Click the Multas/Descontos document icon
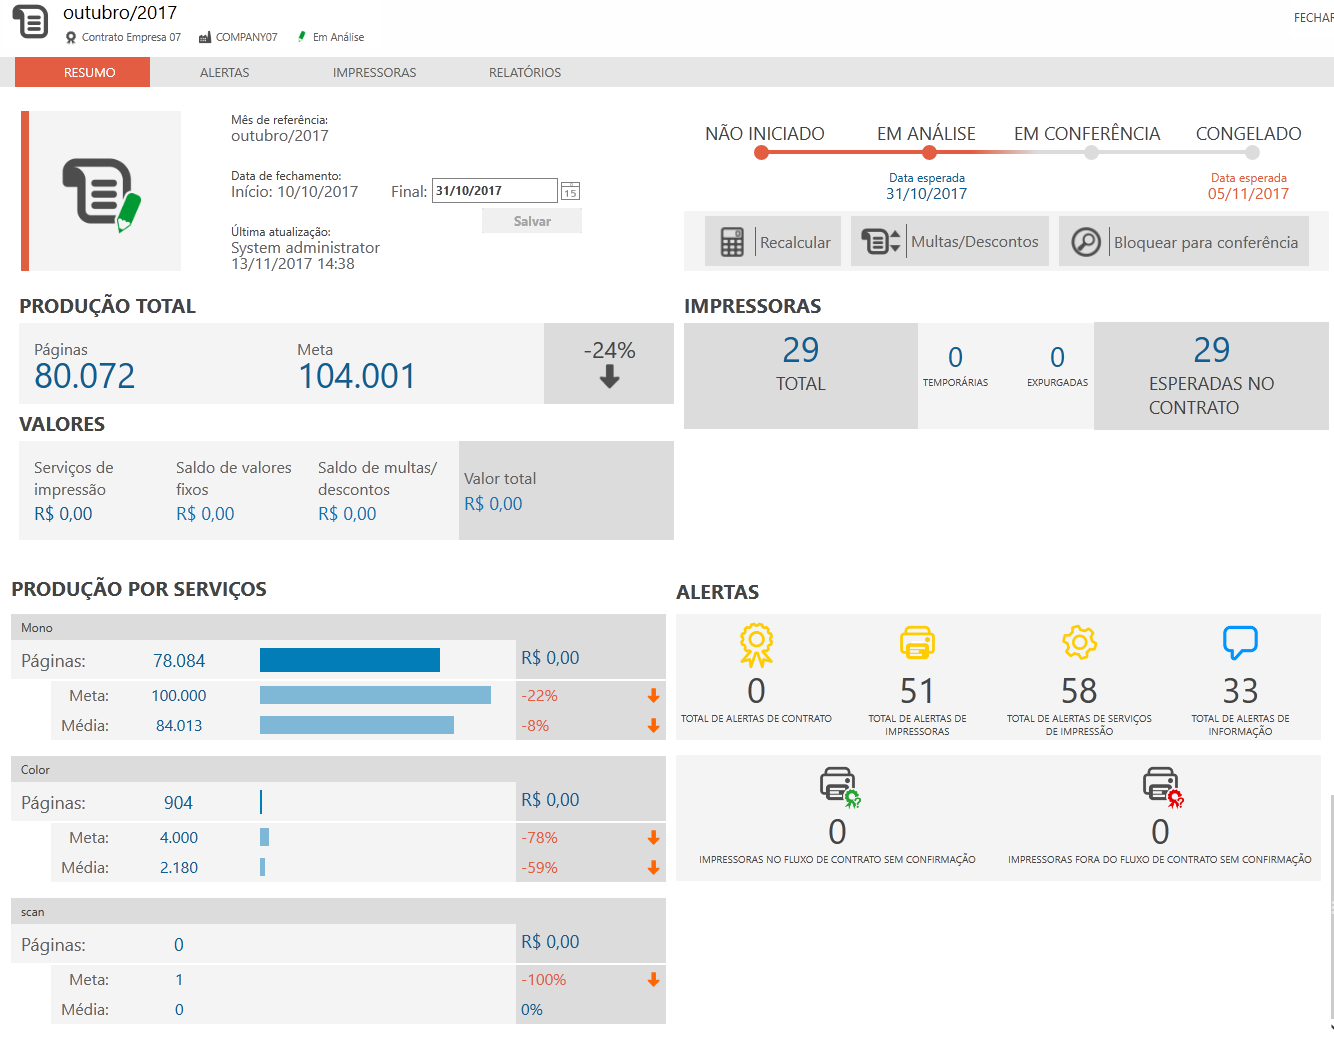 point(880,242)
